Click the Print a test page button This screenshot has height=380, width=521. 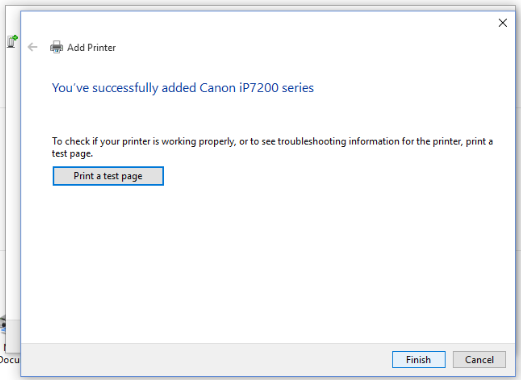click(x=108, y=176)
